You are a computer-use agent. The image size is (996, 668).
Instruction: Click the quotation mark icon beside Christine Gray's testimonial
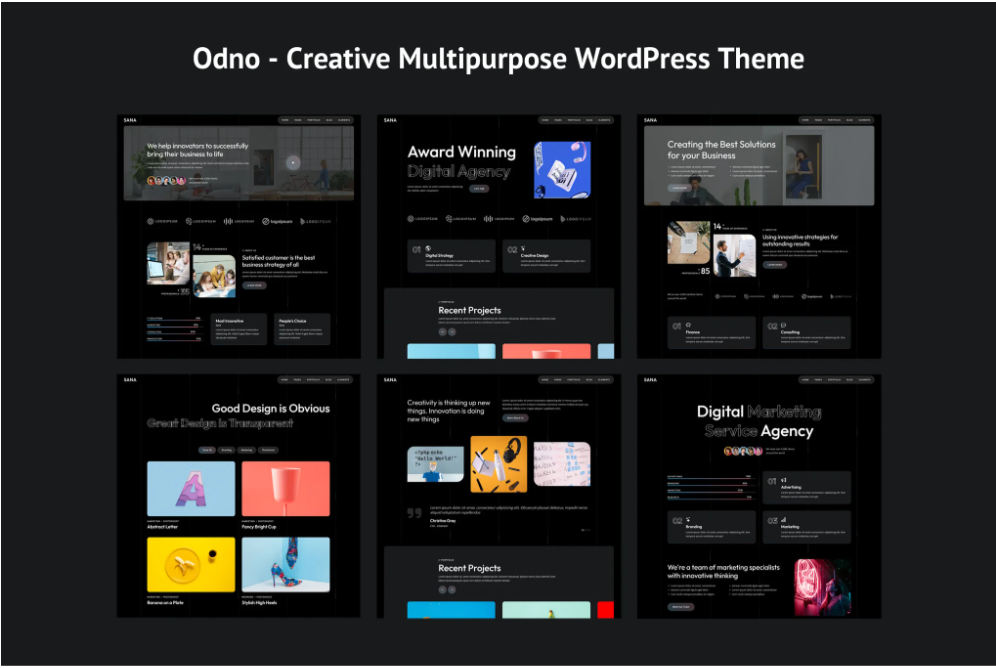[x=414, y=513]
